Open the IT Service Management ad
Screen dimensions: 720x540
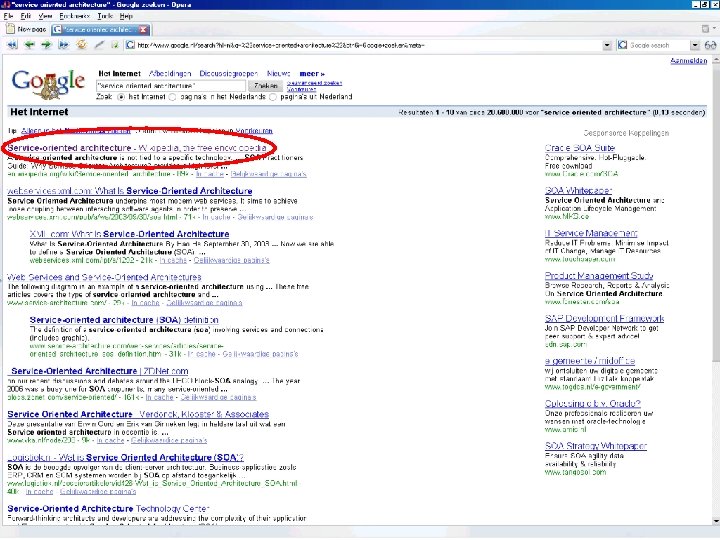pyautogui.click(x=591, y=233)
